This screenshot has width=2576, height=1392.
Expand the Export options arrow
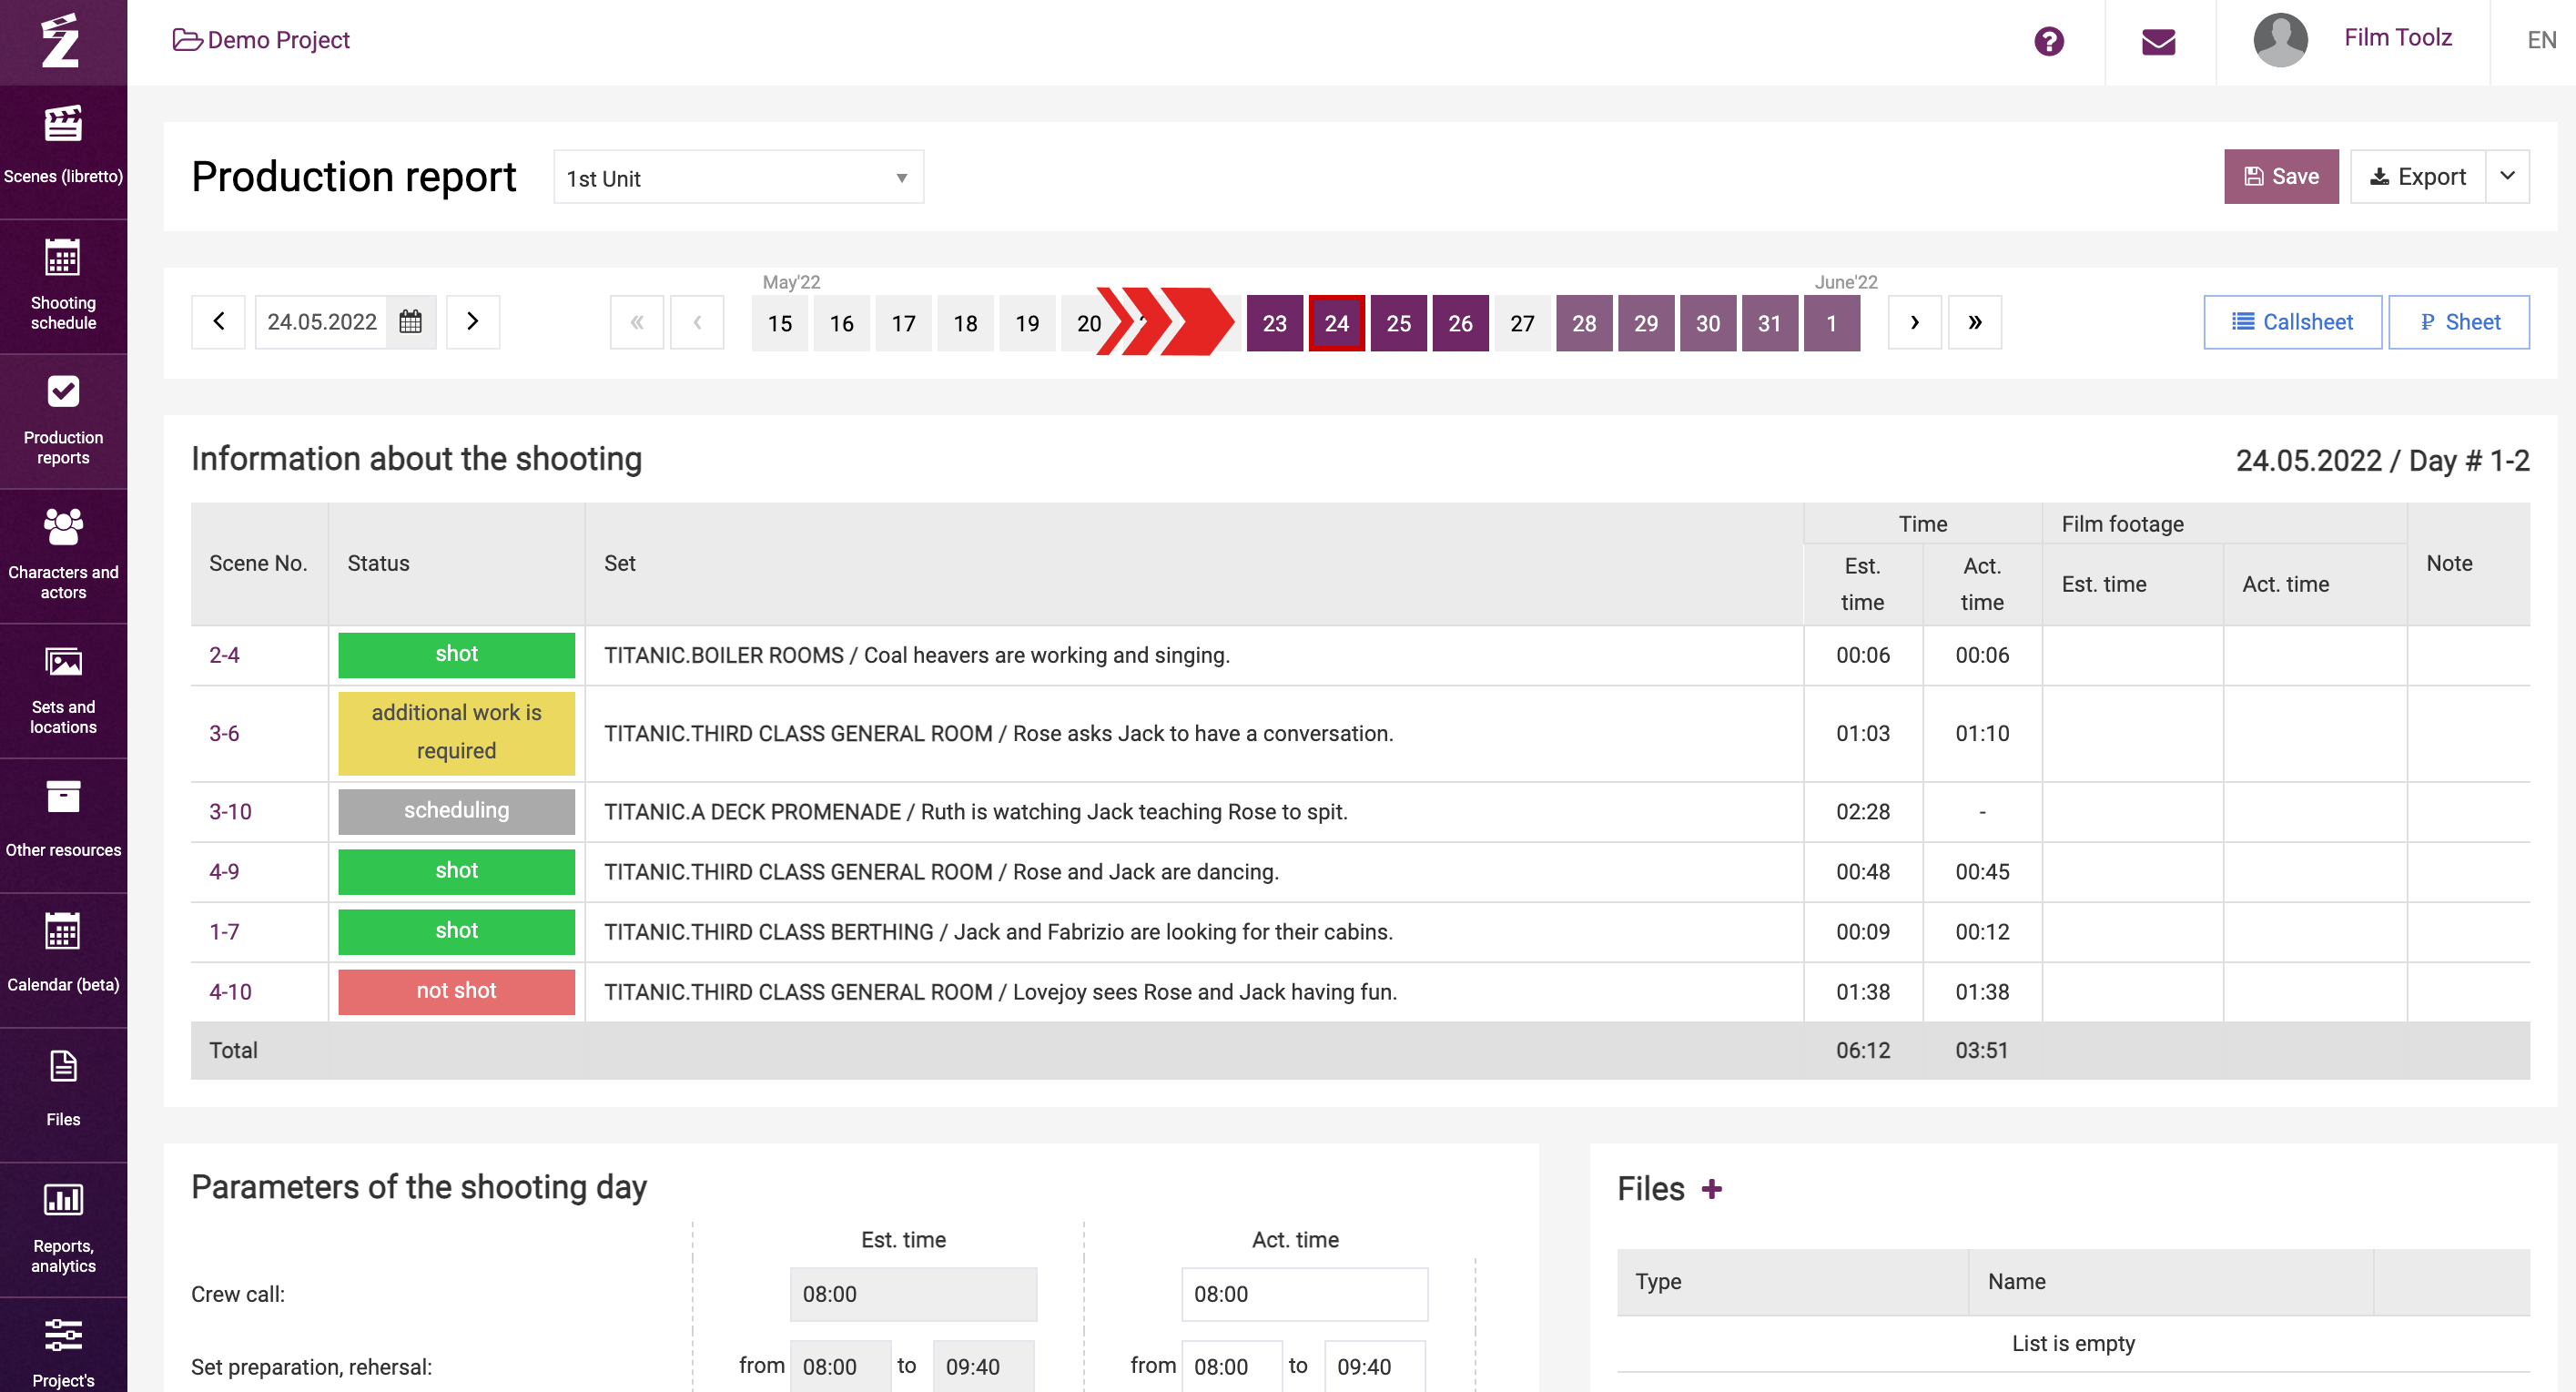[2508, 177]
